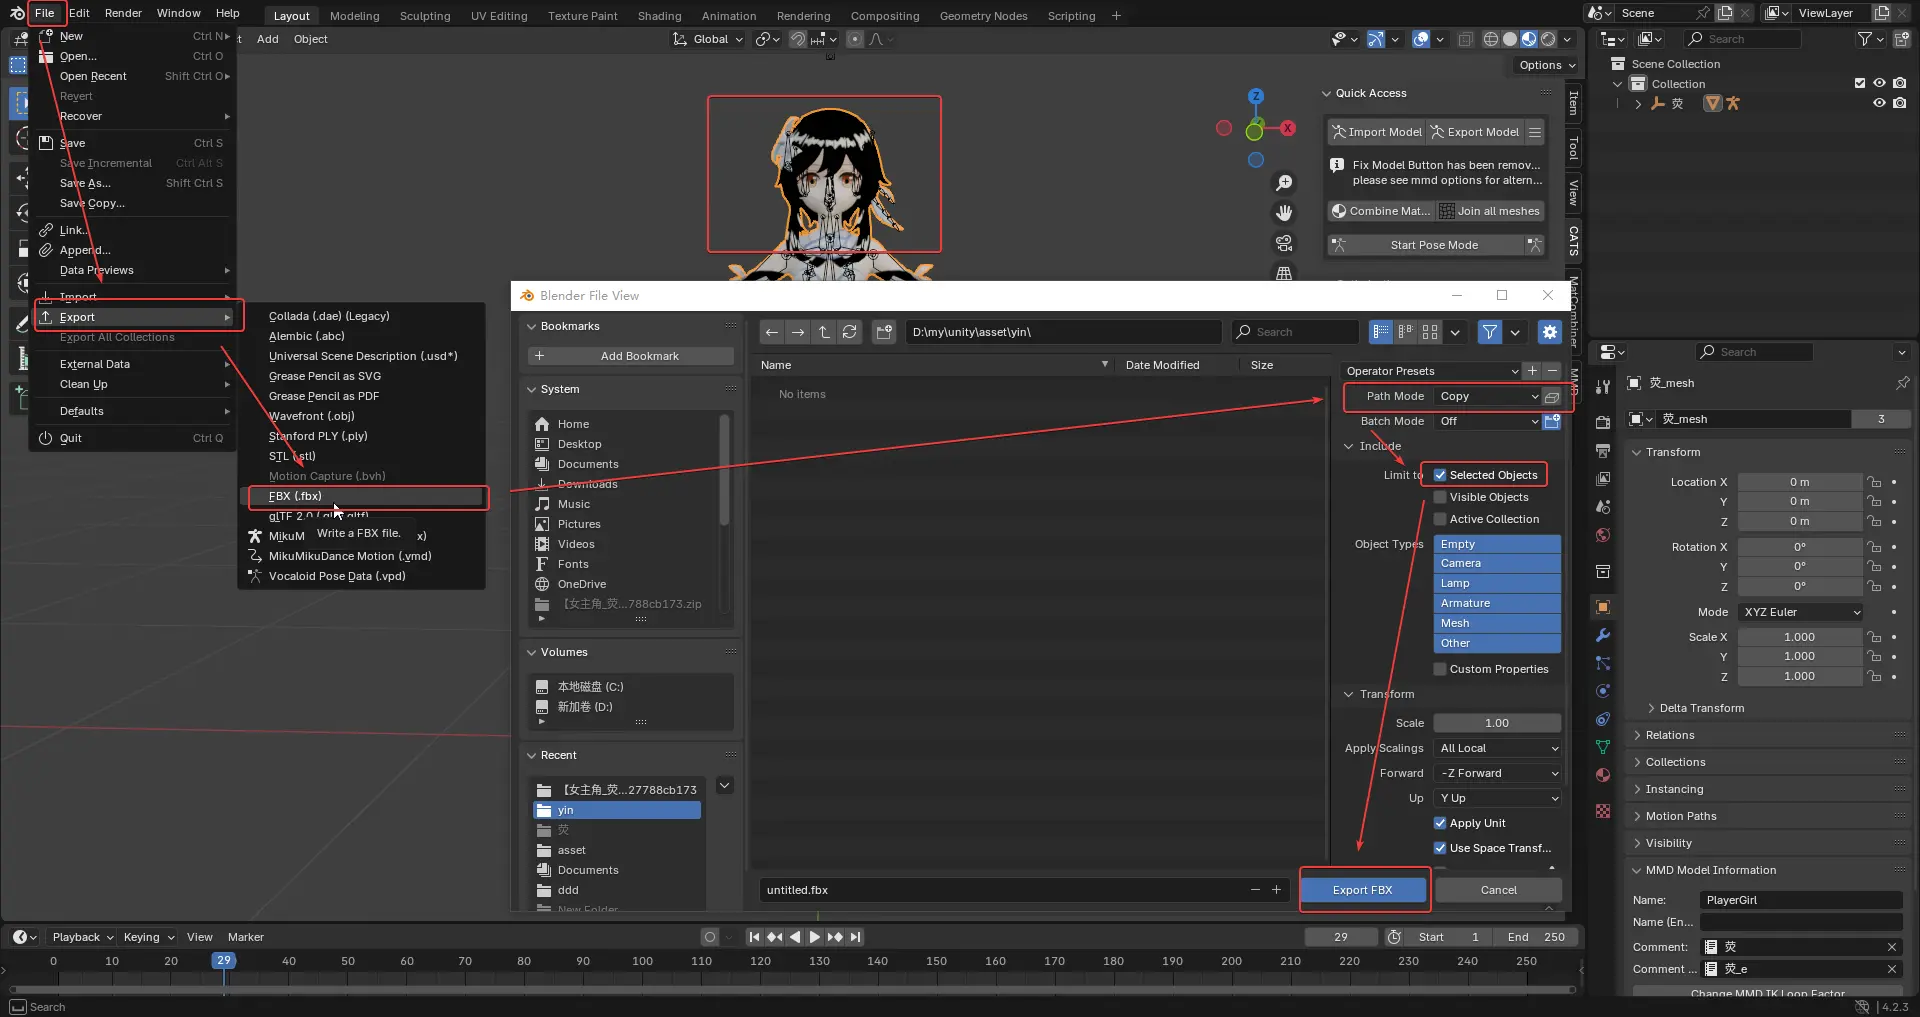Click Add Bookmark button
1920x1017 pixels.
[631, 356]
